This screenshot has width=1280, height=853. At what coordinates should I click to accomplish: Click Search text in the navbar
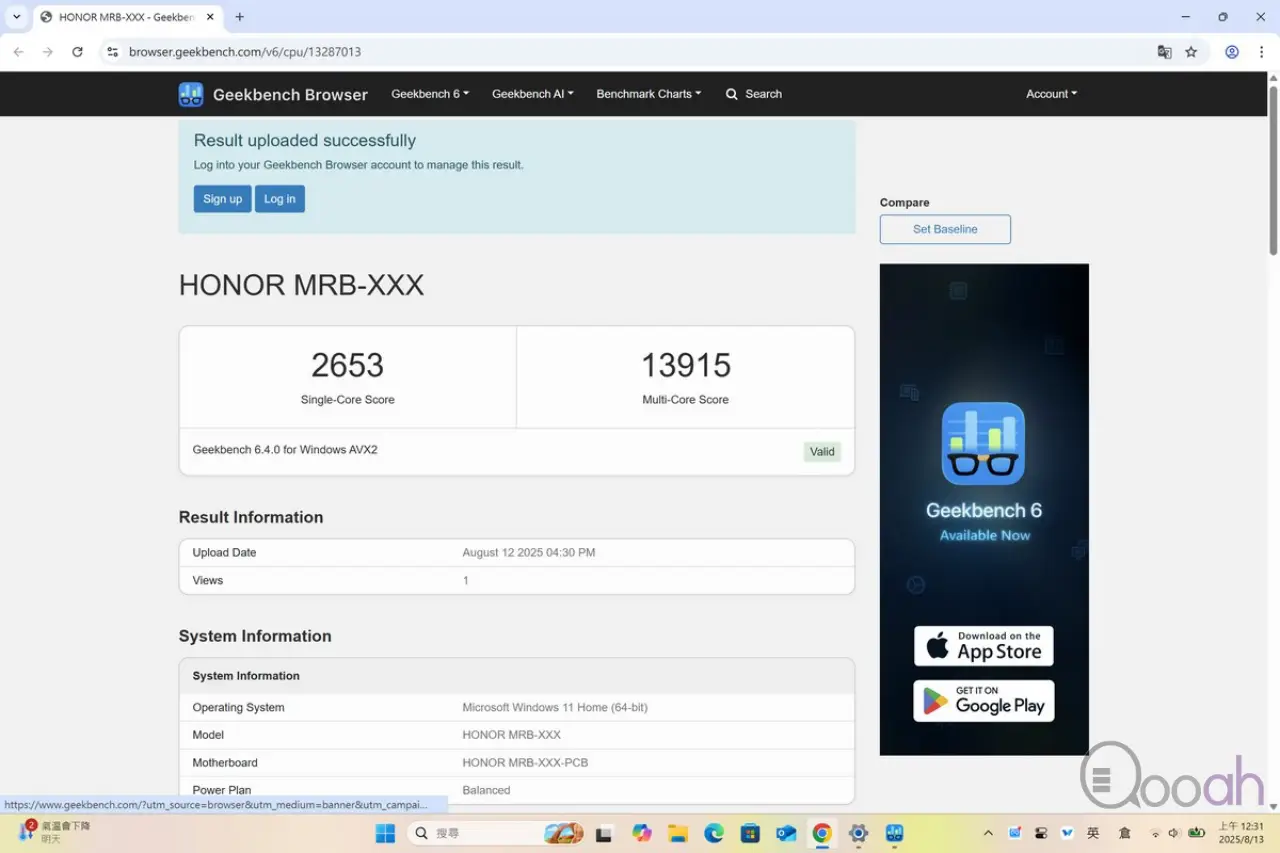[763, 94]
